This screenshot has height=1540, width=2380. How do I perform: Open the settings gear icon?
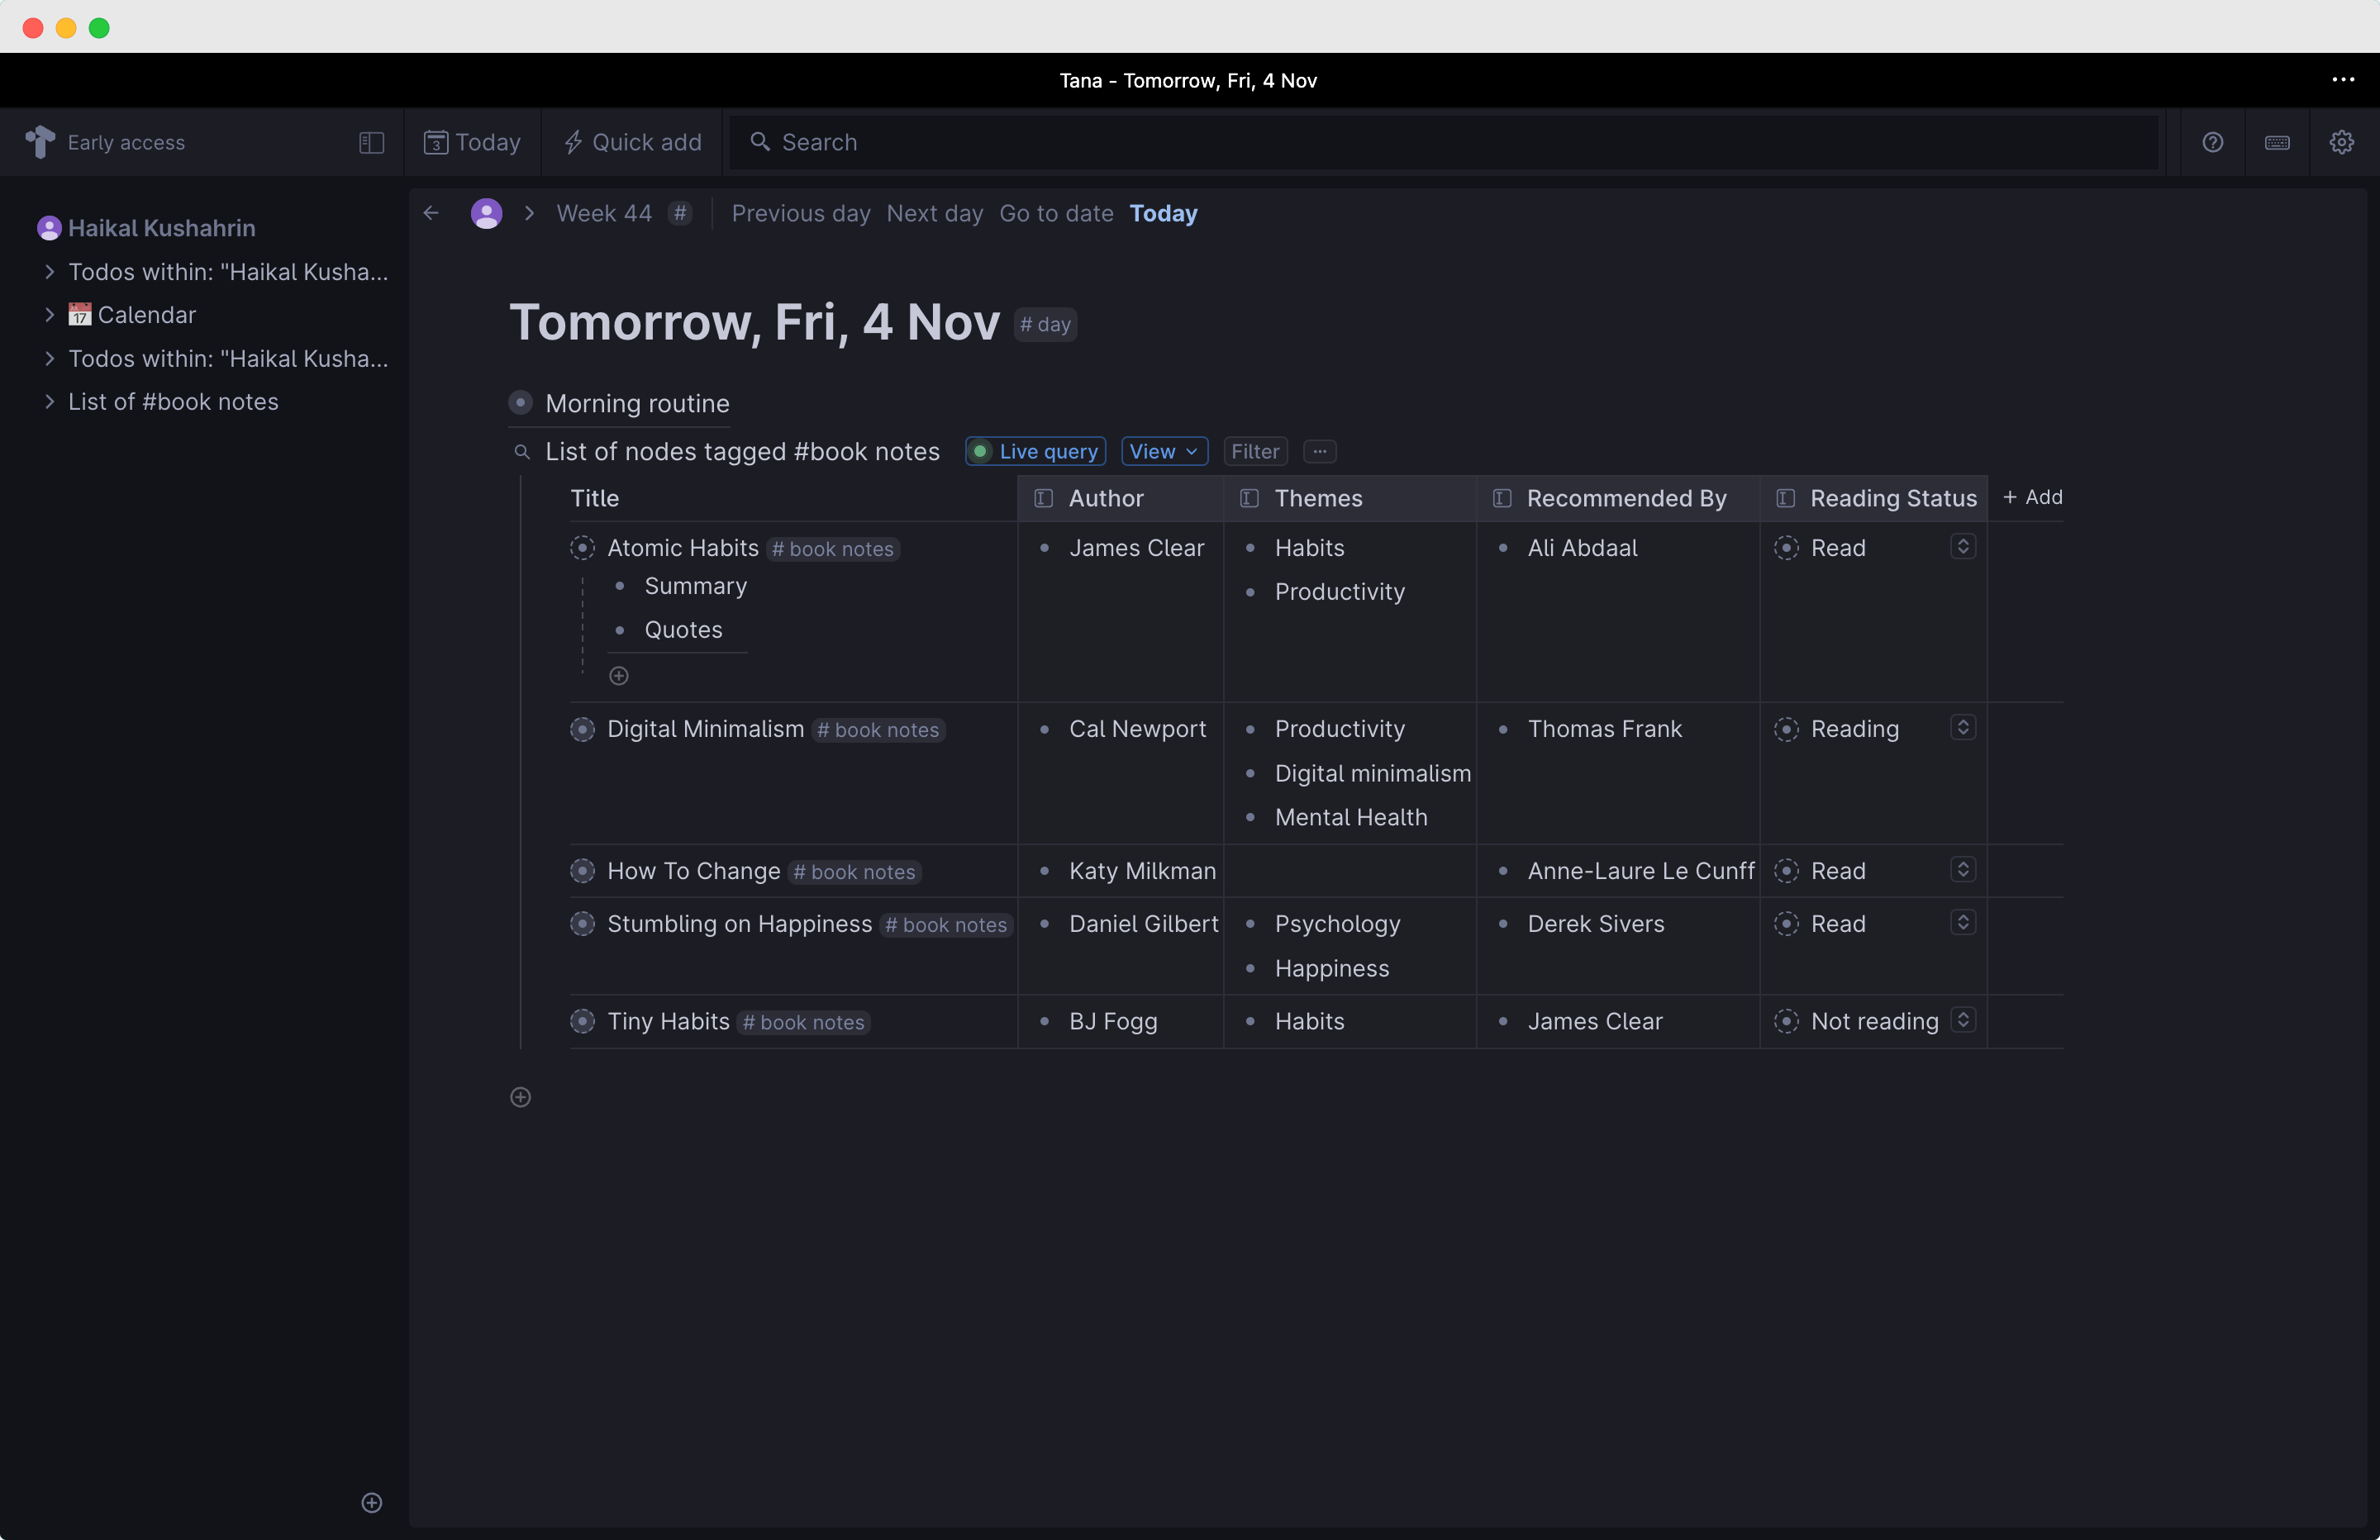tap(2343, 142)
